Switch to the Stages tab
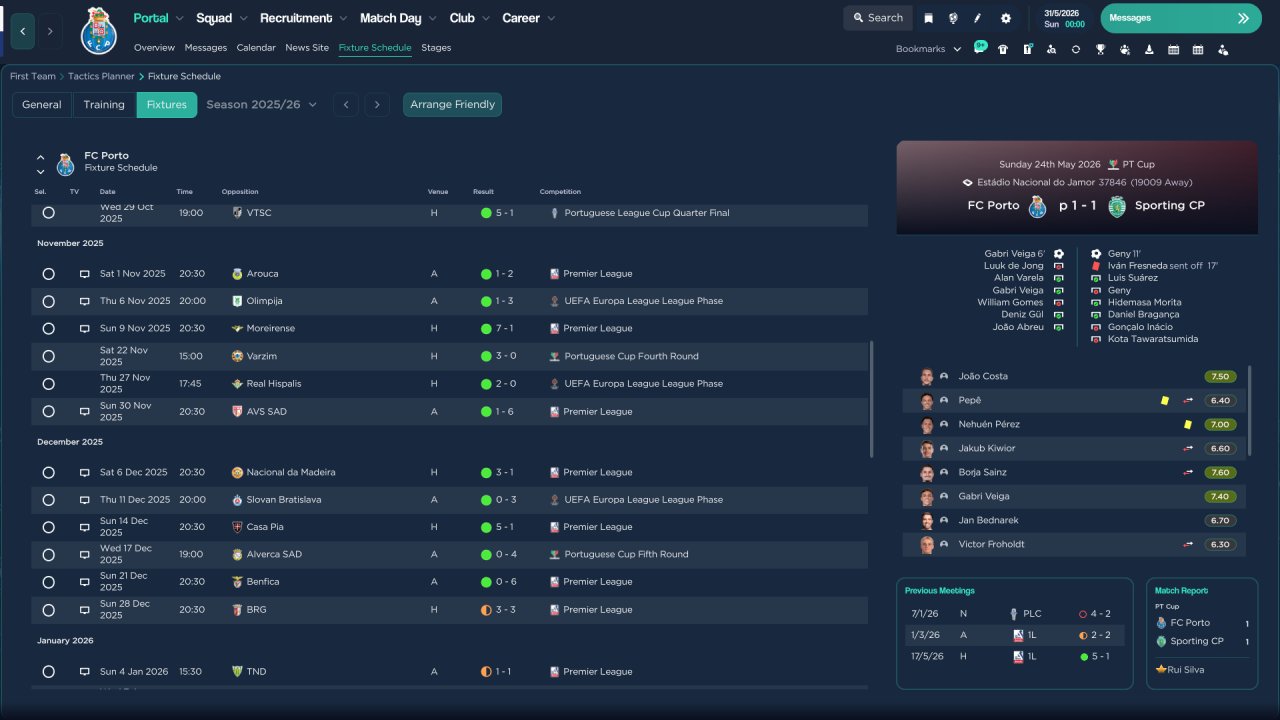This screenshot has width=1280, height=720. coord(436,48)
